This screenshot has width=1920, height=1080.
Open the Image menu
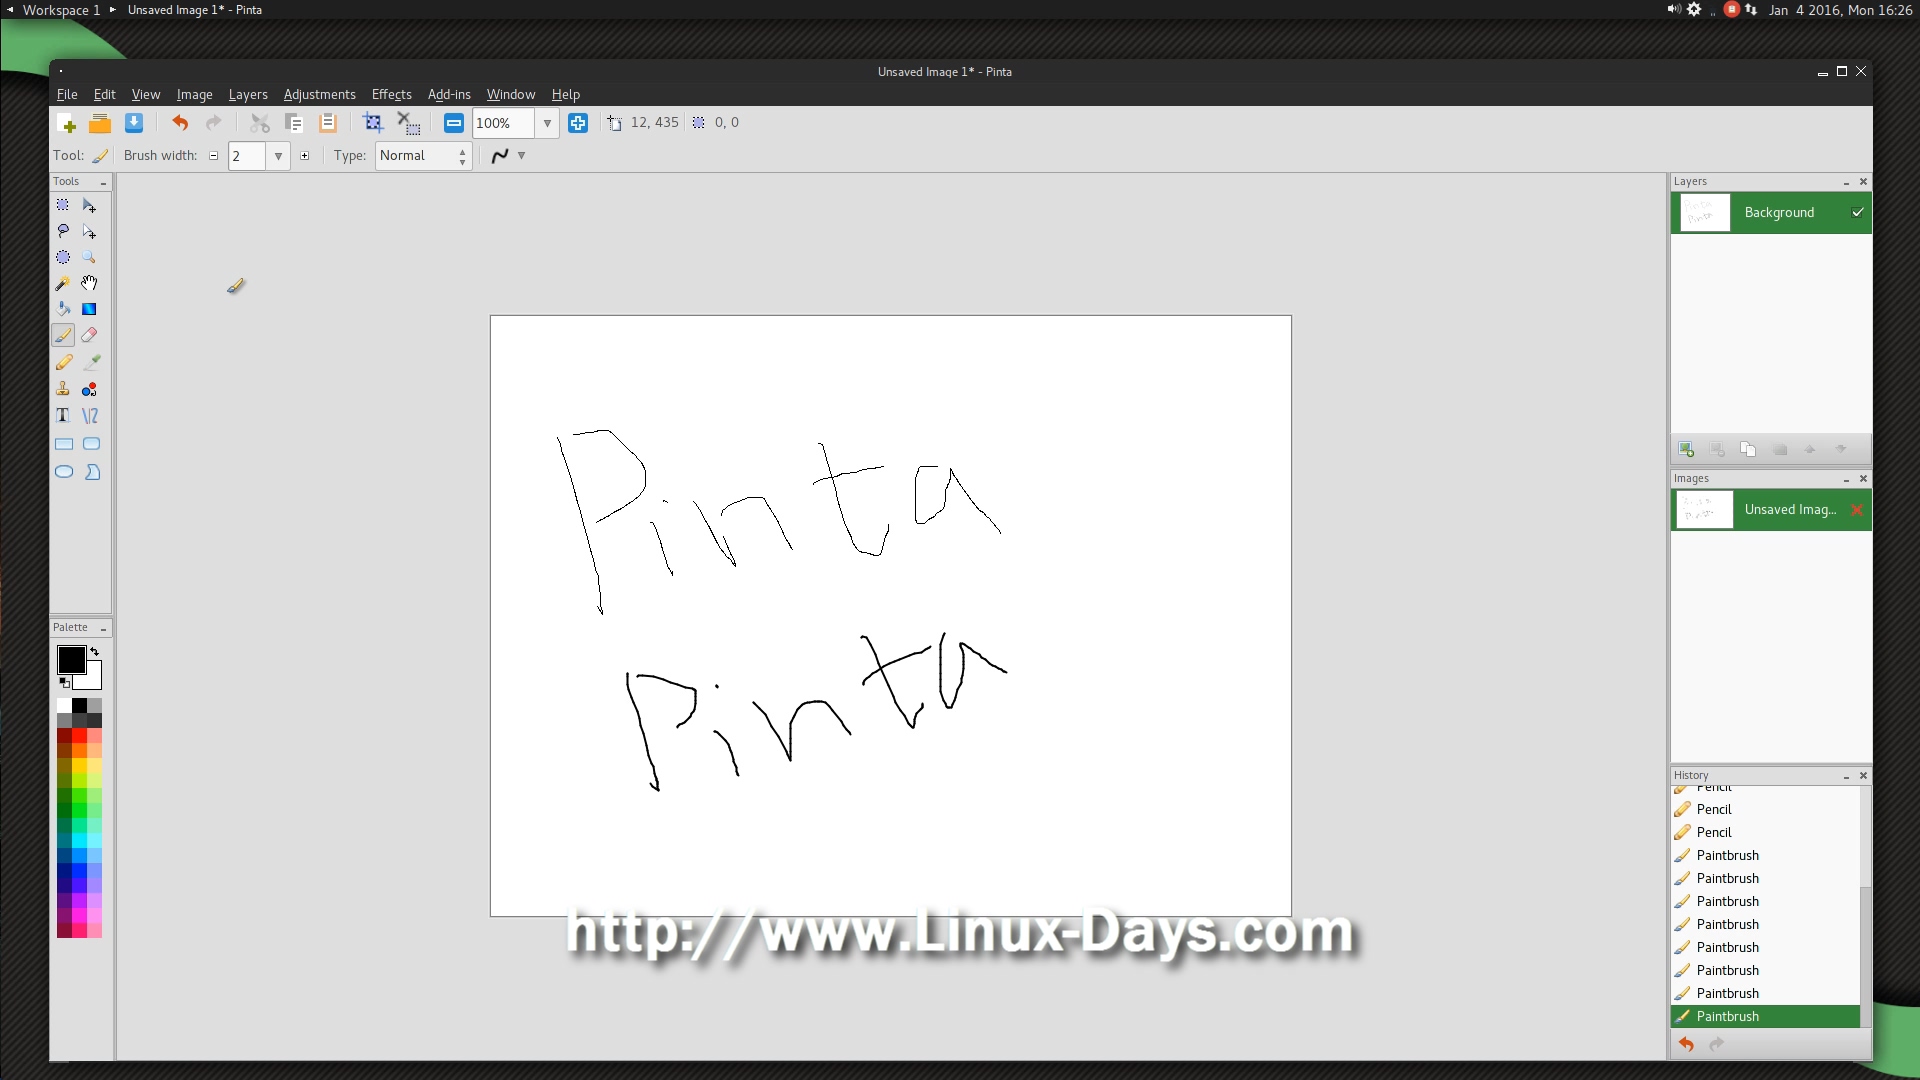(x=194, y=94)
